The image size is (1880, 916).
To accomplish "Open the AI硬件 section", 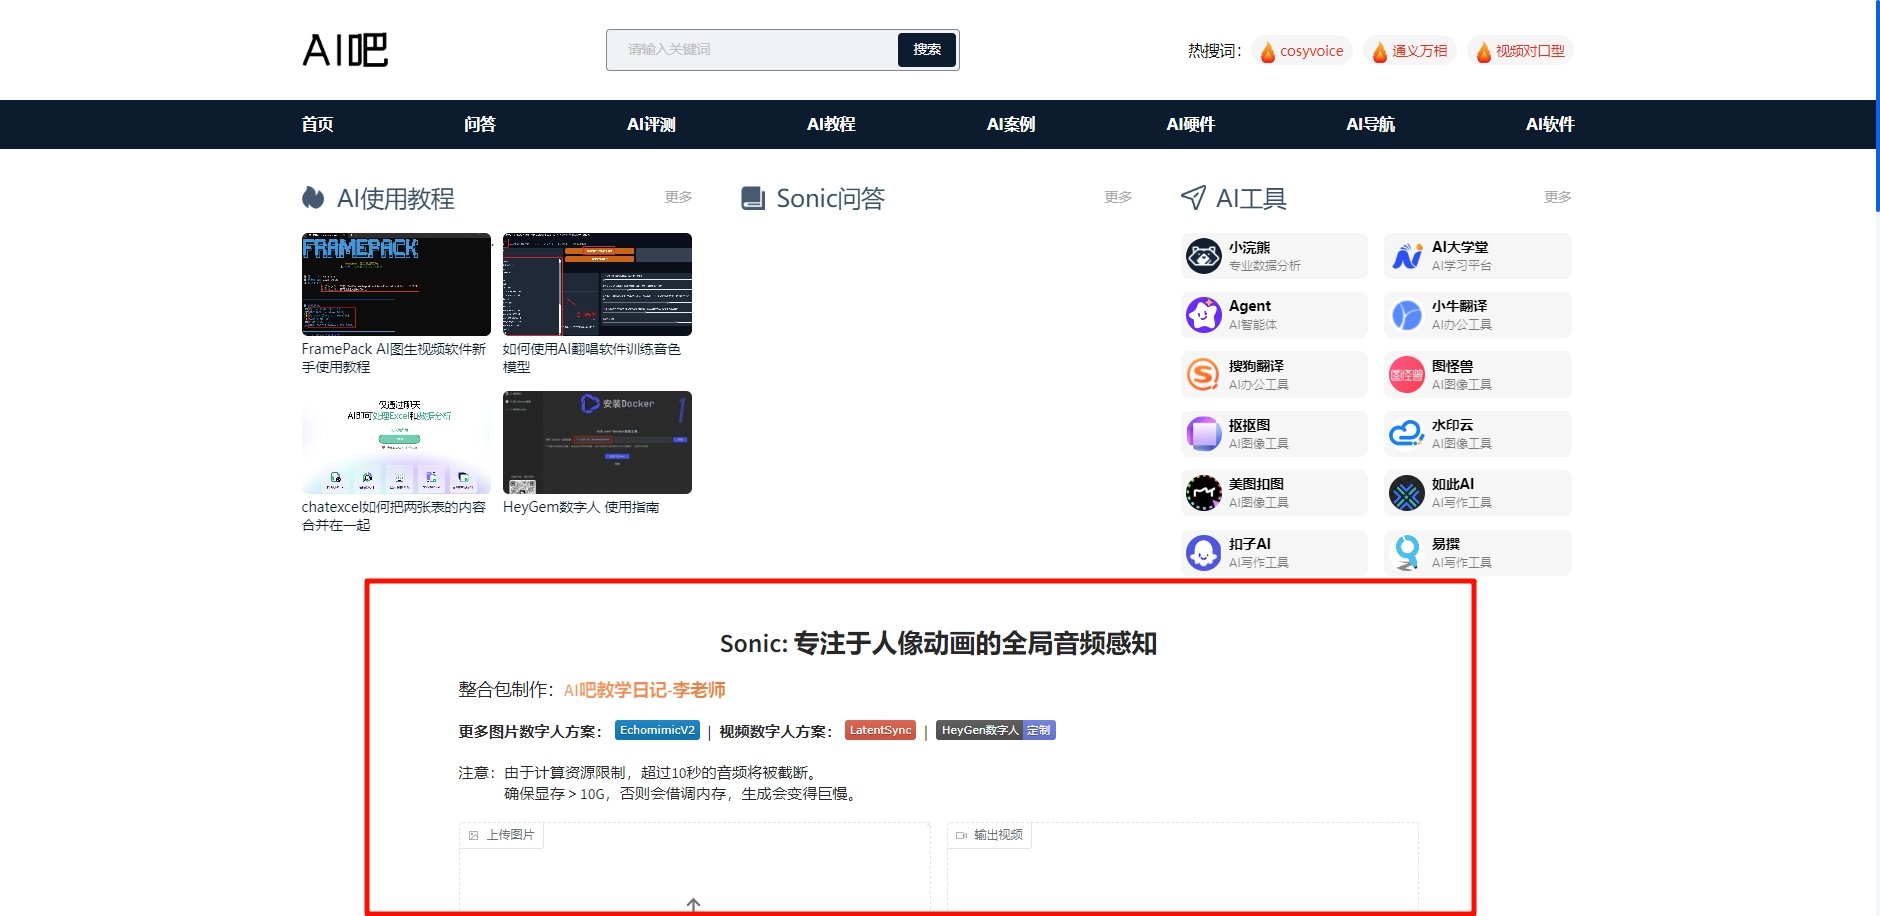I will tap(1191, 124).
